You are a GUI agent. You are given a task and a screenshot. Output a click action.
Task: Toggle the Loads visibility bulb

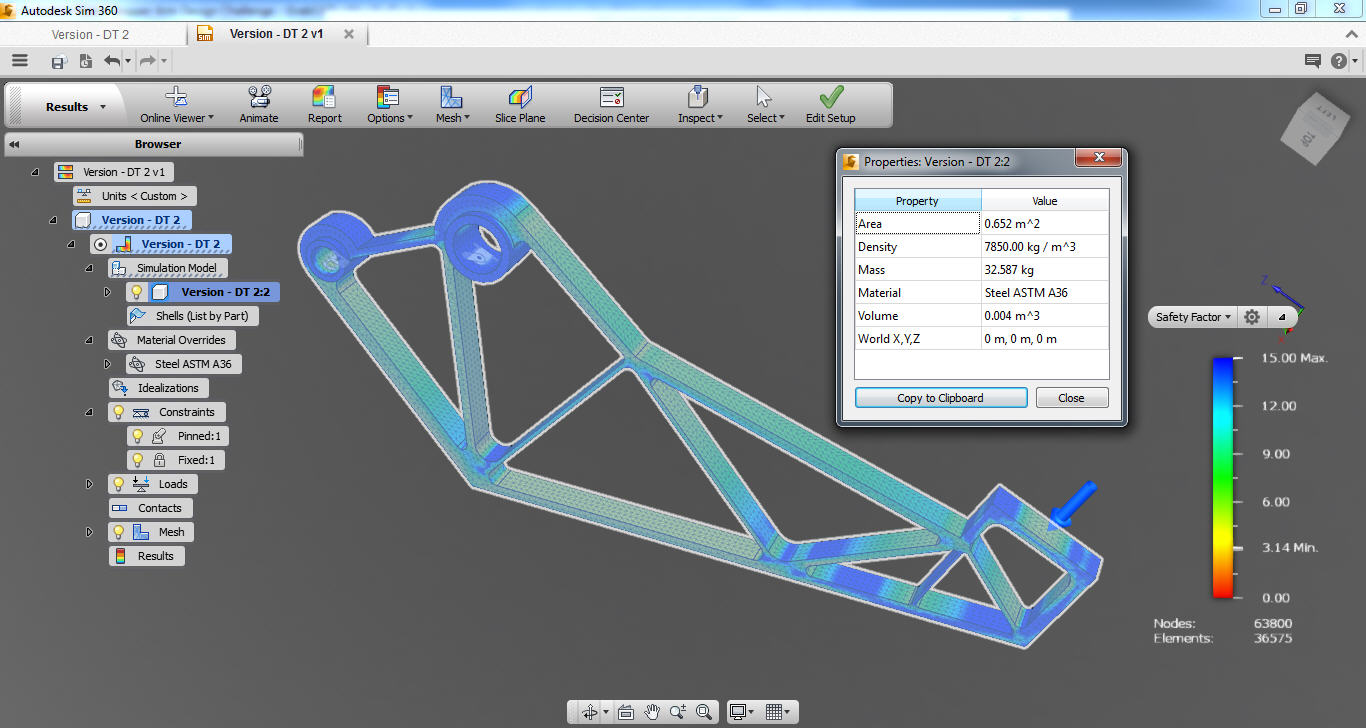pyautogui.click(x=118, y=484)
